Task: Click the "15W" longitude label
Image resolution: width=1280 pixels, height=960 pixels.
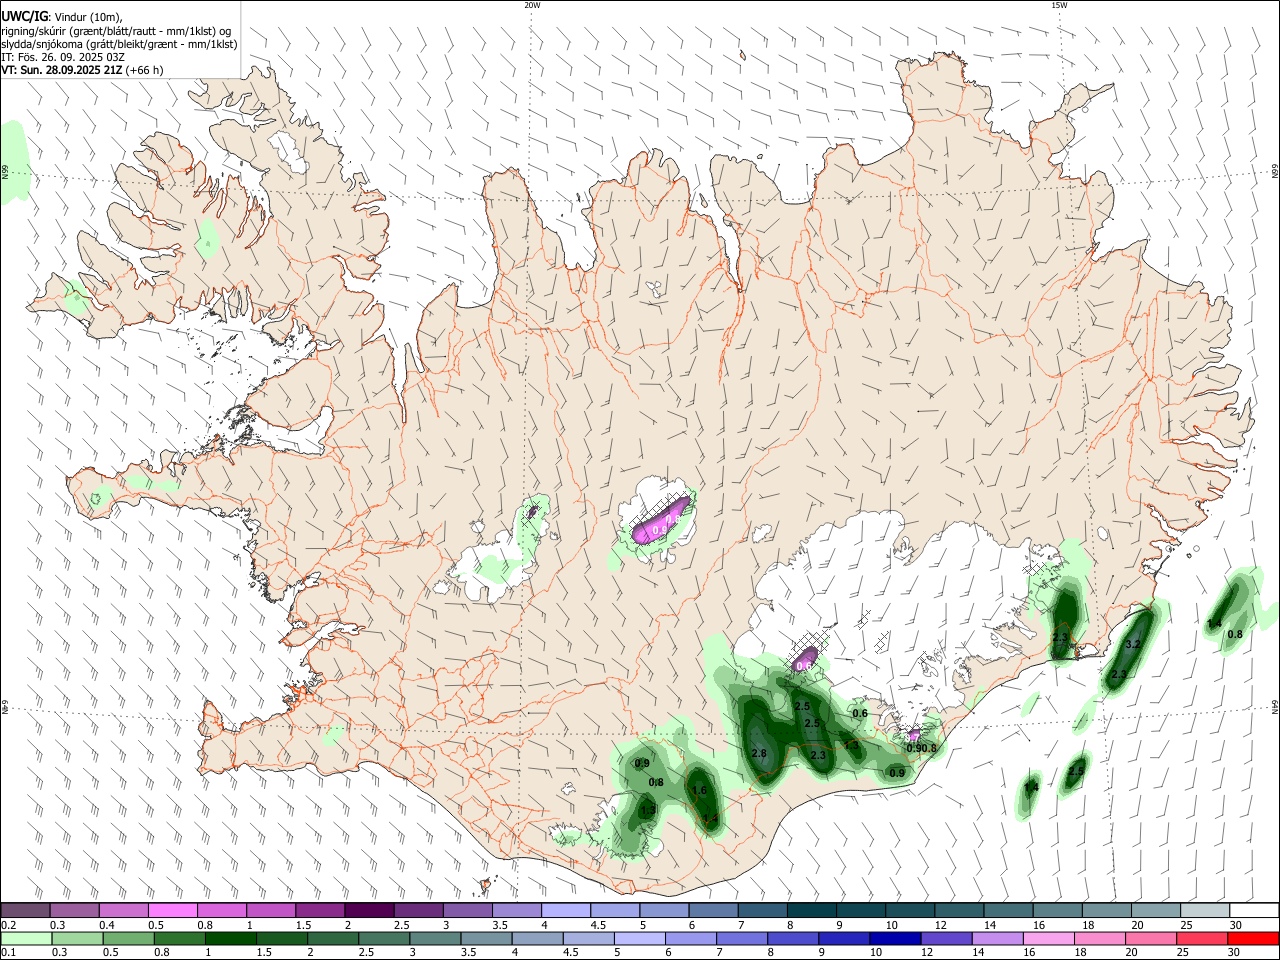Action: (1059, 5)
